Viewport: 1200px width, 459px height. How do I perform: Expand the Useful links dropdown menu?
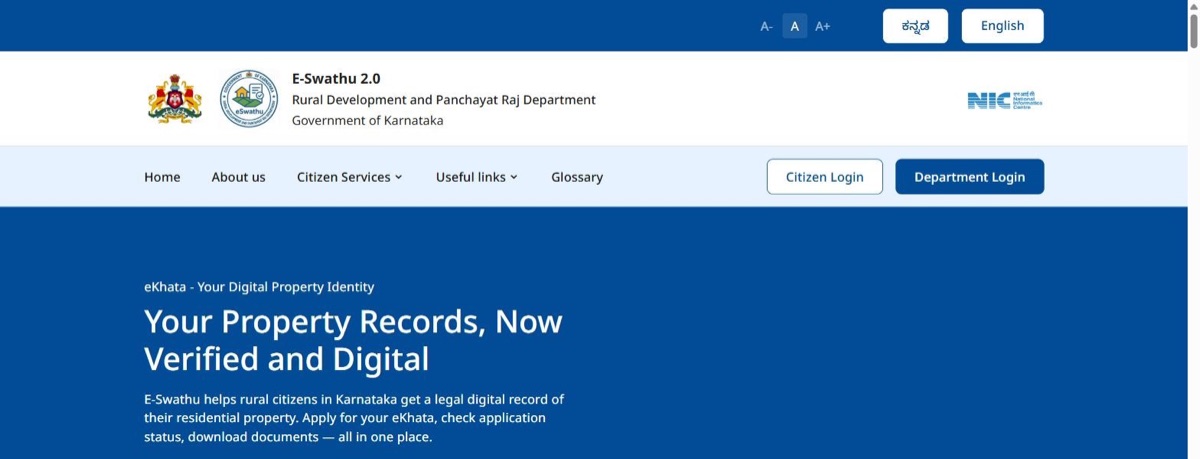477,177
